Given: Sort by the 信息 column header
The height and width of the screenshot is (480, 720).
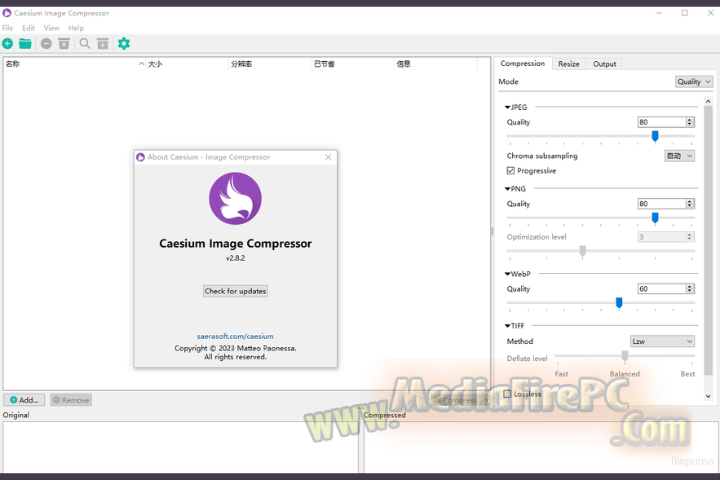Looking at the screenshot, I should 436,64.
